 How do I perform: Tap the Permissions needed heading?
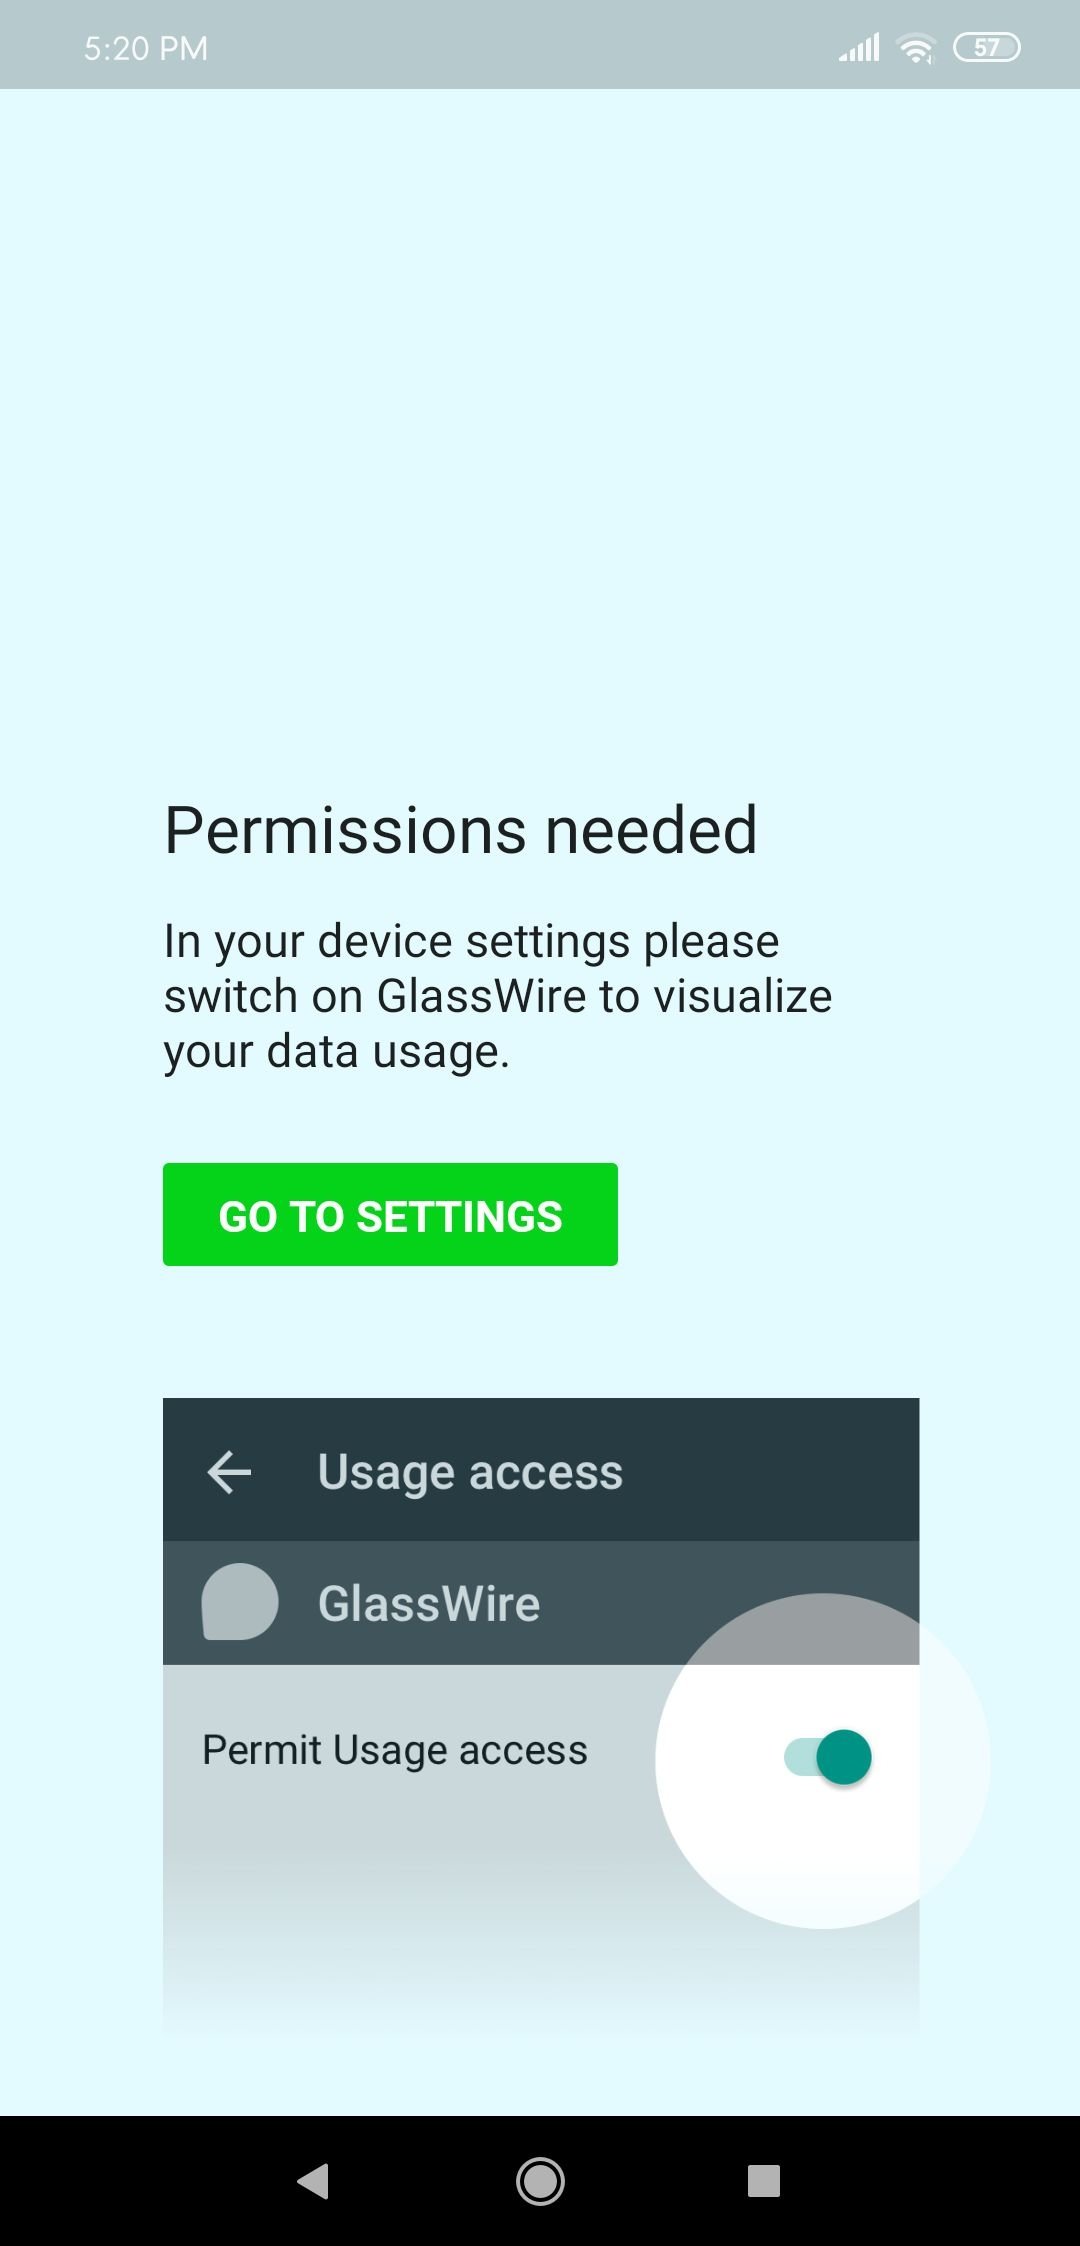coord(461,830)
